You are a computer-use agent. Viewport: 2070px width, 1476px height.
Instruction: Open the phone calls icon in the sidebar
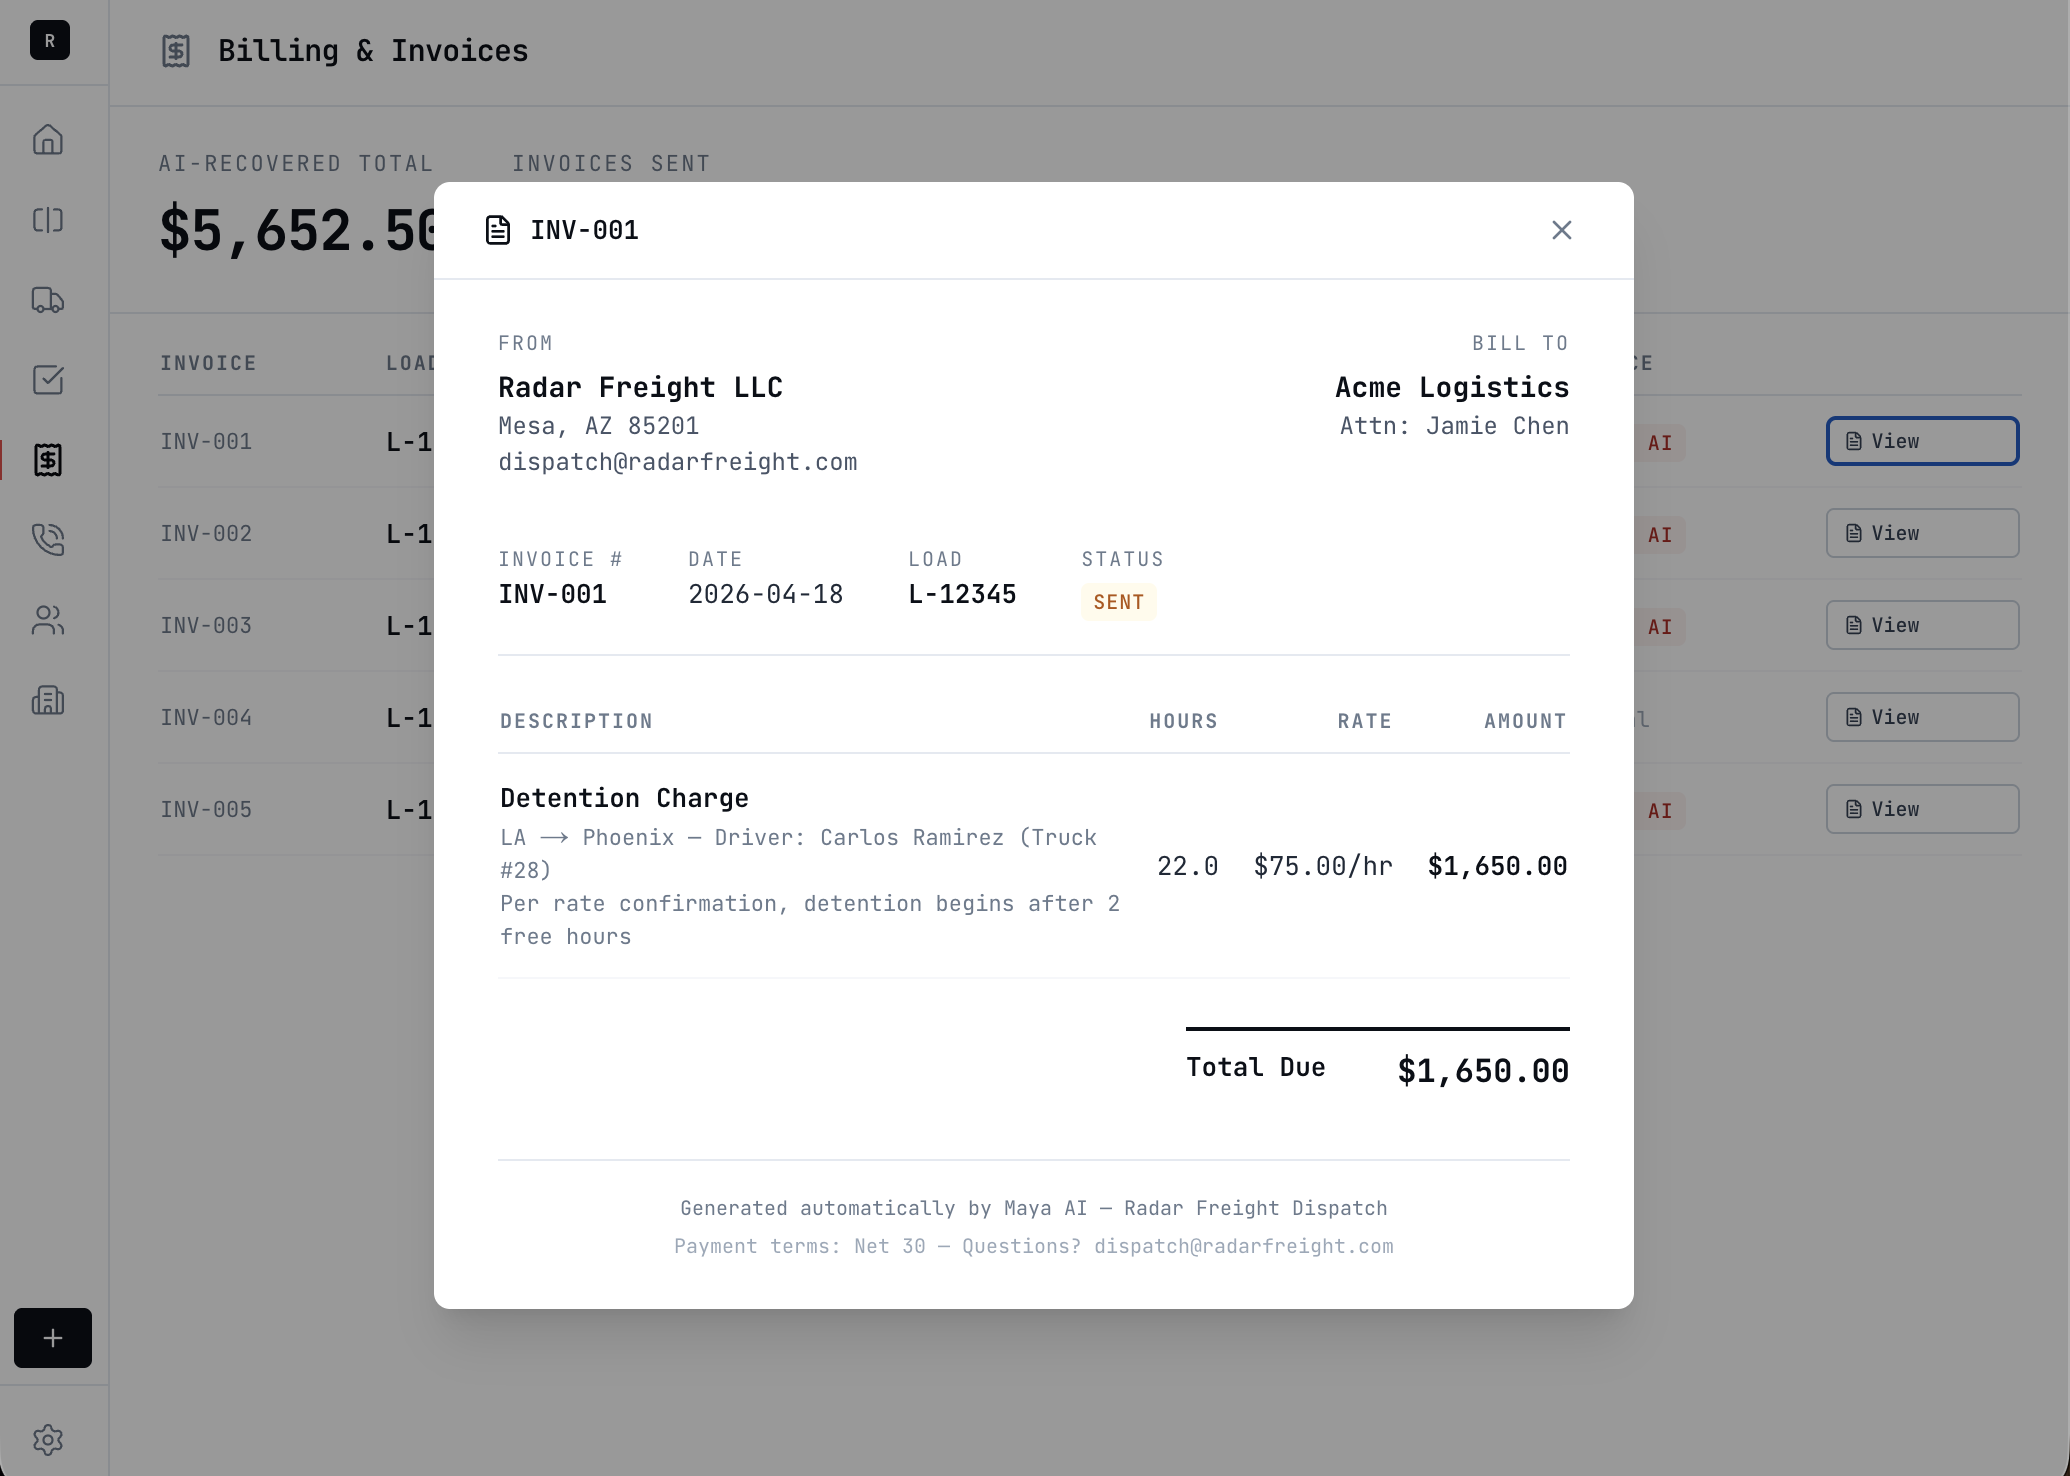[48, 540]
